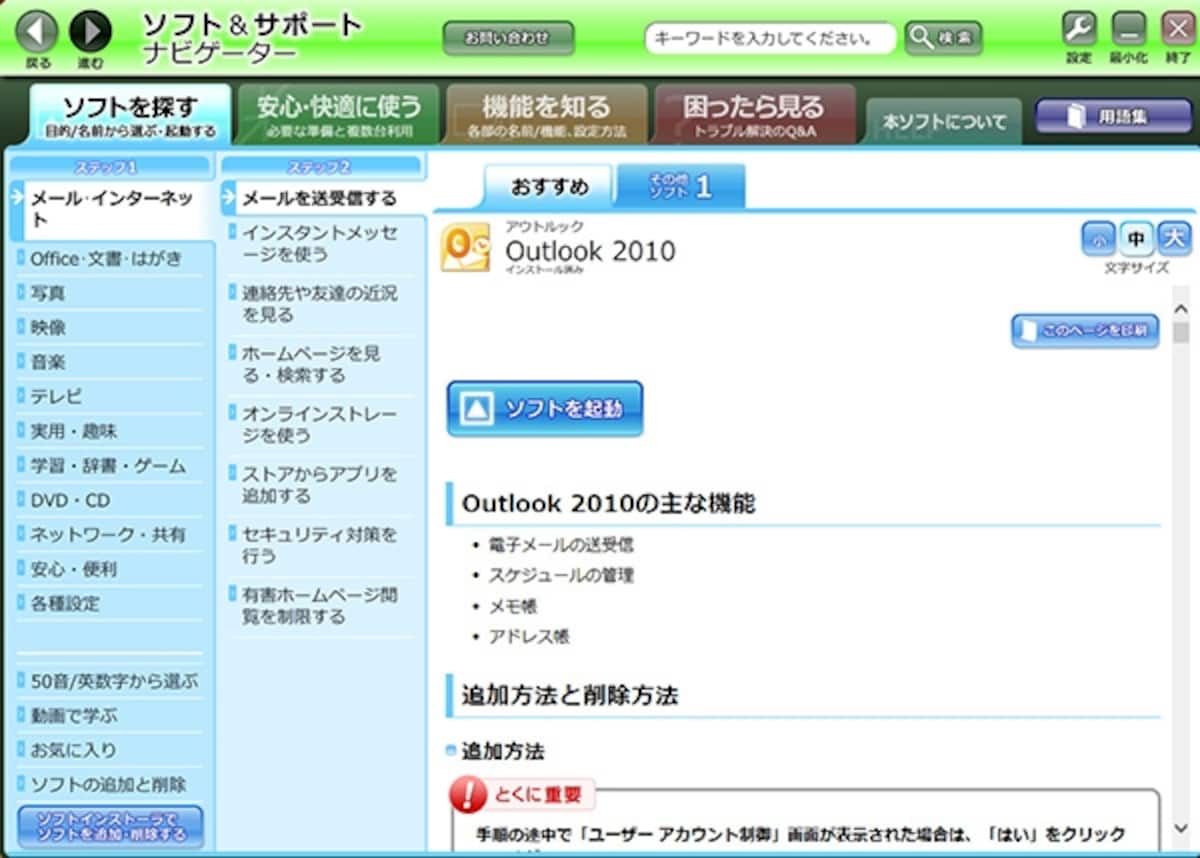Select インスタントメッセージを使う in Step 2
This screenshot has height=858, width=1200.
pyautogui.click(x=320, y=244)
